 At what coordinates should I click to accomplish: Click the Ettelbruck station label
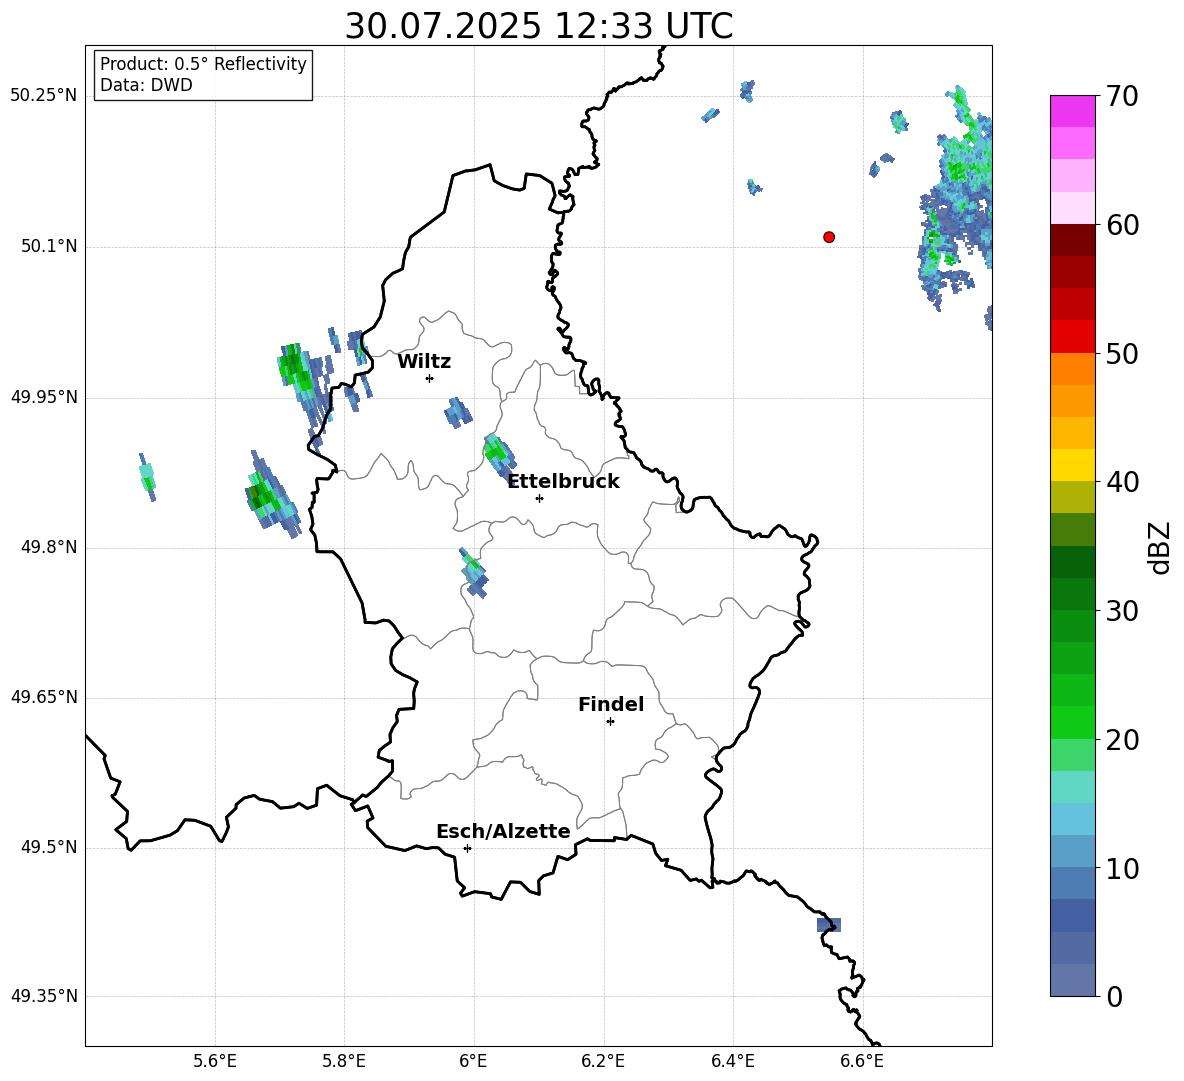pos(563,482)
